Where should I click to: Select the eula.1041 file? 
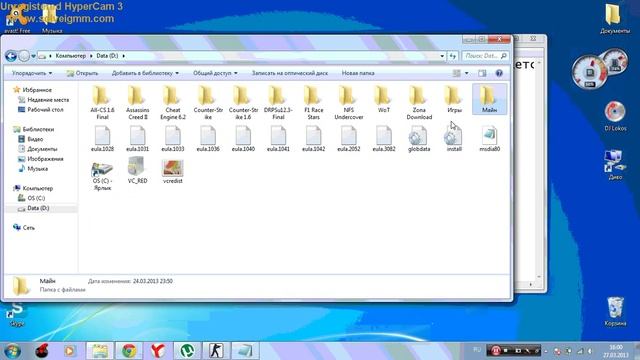pyautogui.click(x=278, y=138)
